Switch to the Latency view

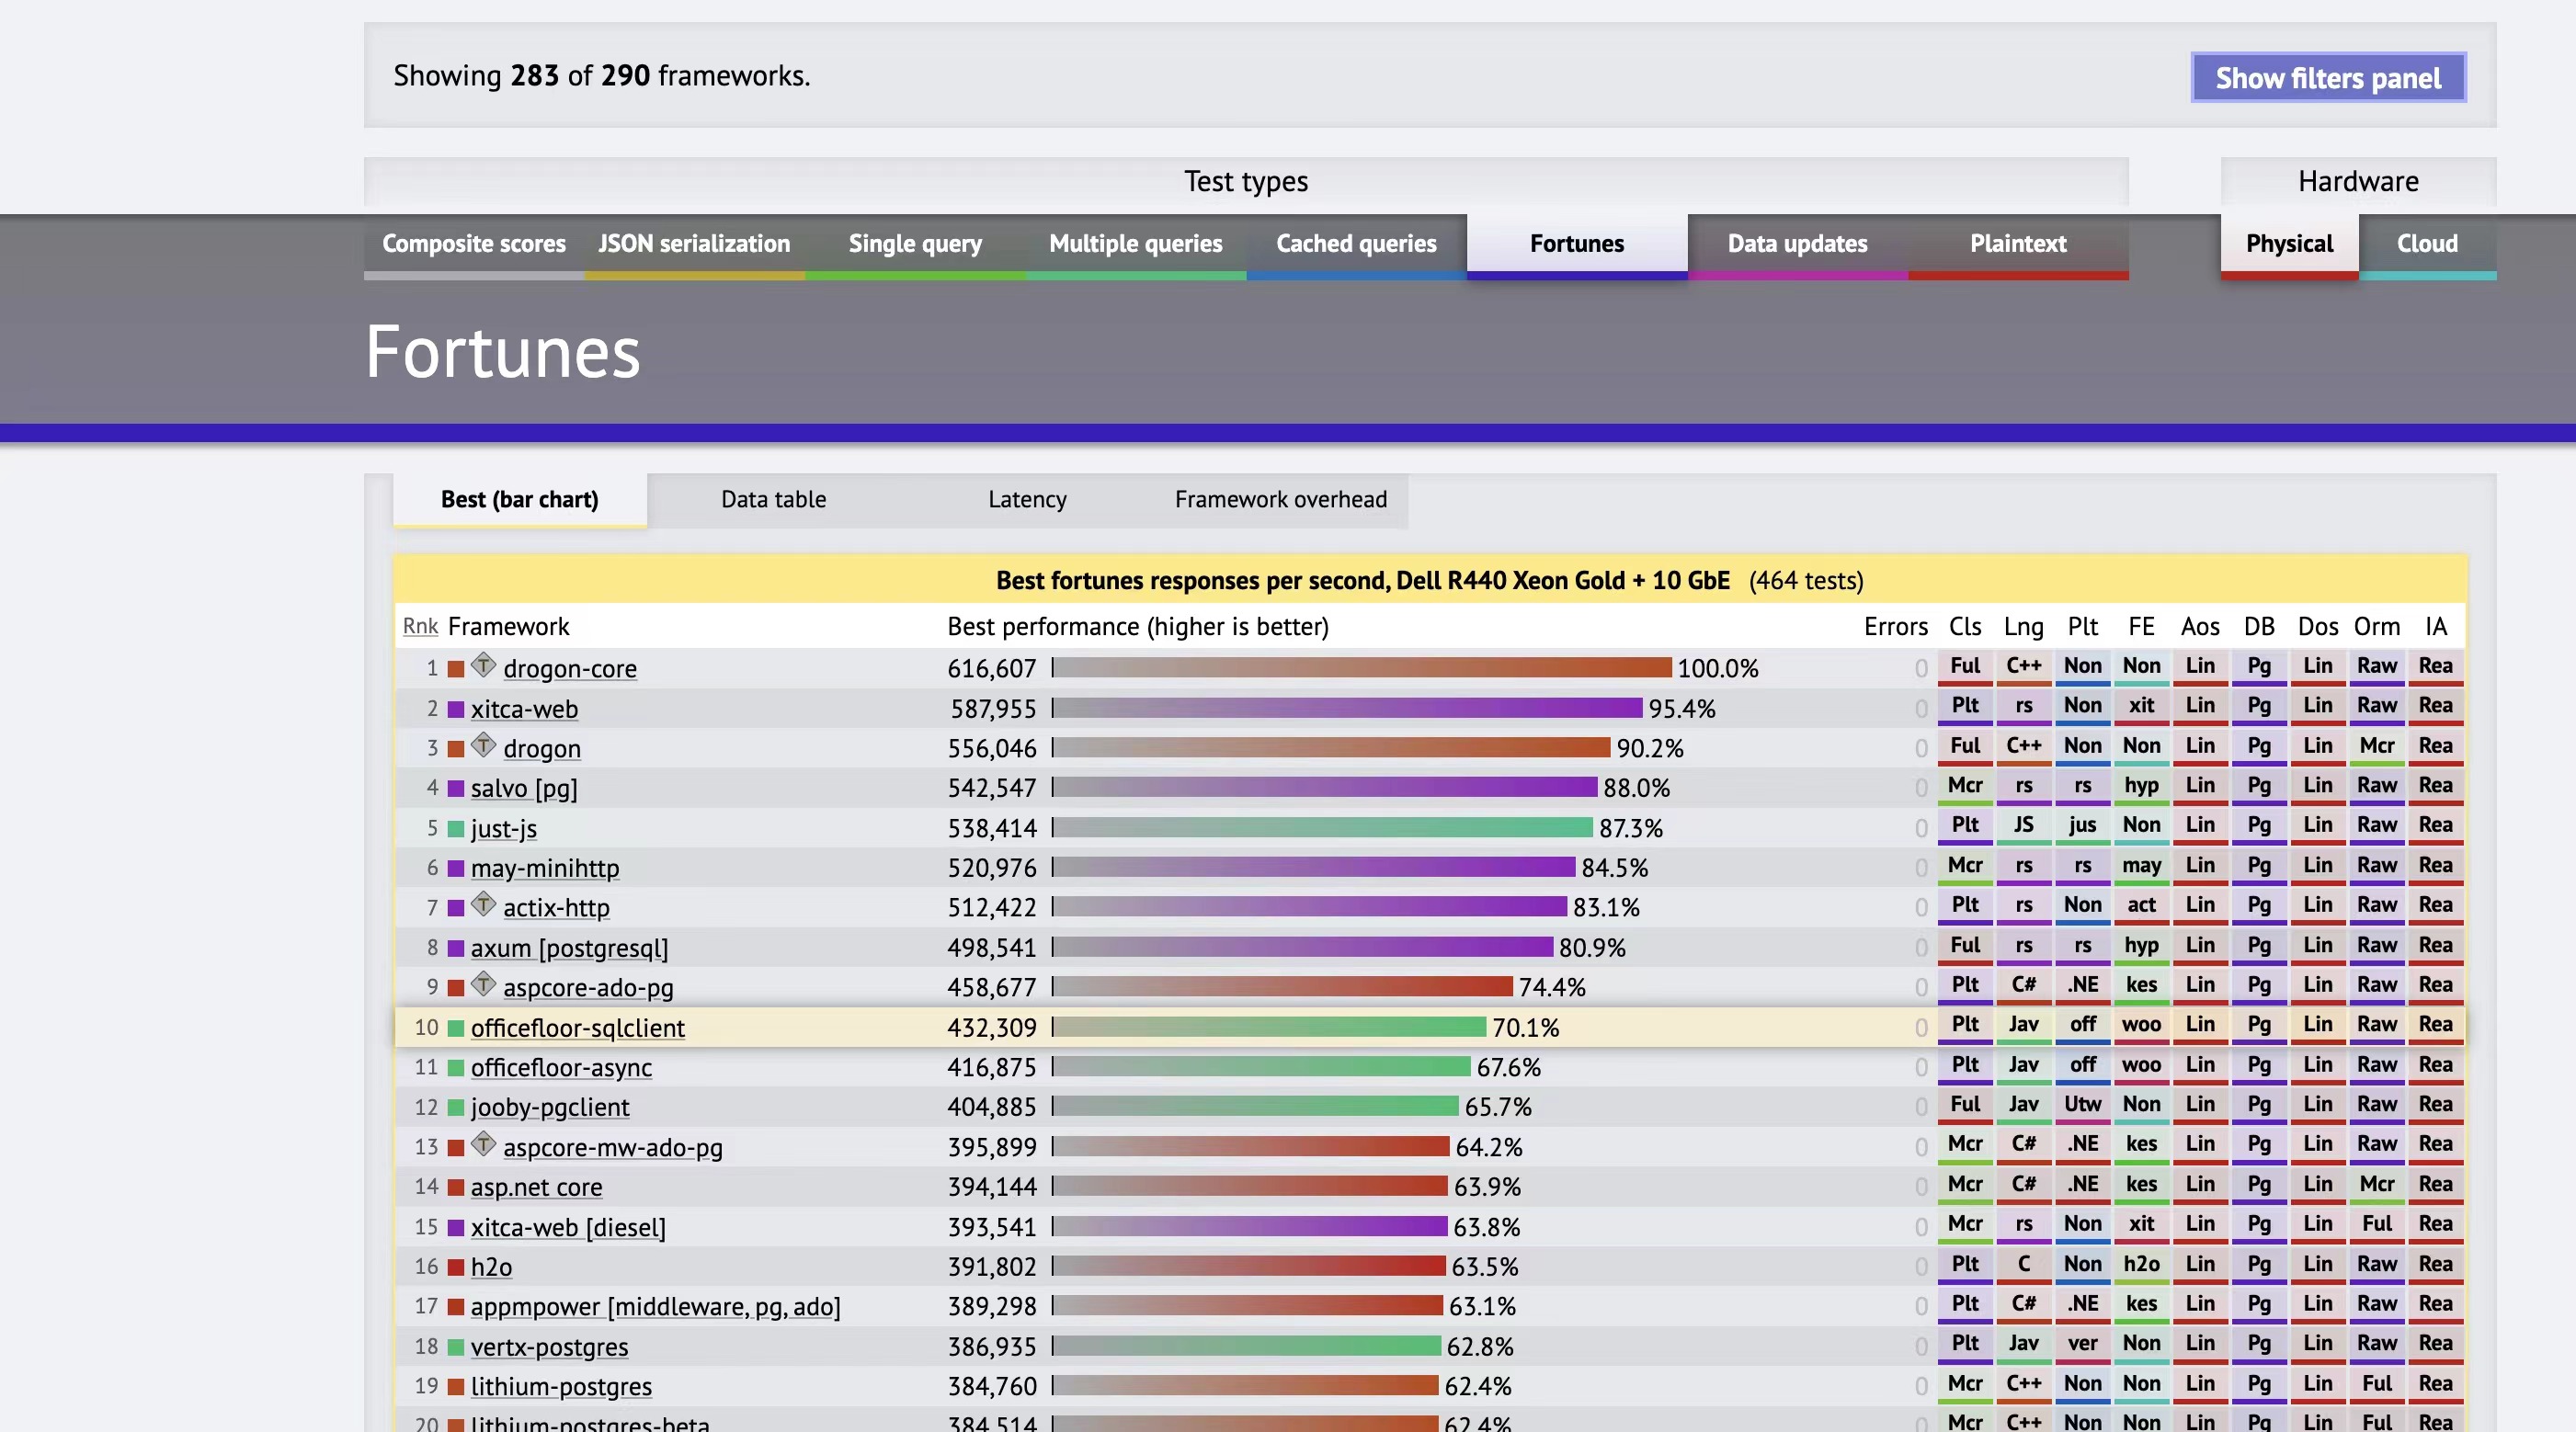(x=1027, y=499)
